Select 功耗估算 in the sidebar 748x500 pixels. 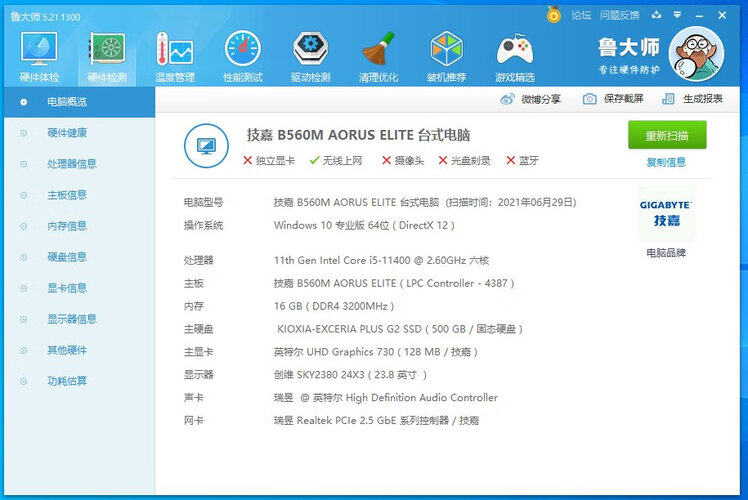pyautogui.click(x=79, y=381)
